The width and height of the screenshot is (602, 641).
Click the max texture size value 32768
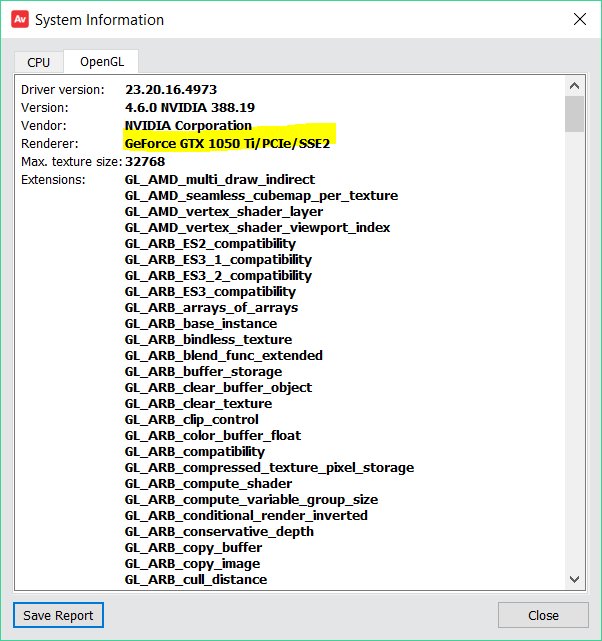[145, 161]
